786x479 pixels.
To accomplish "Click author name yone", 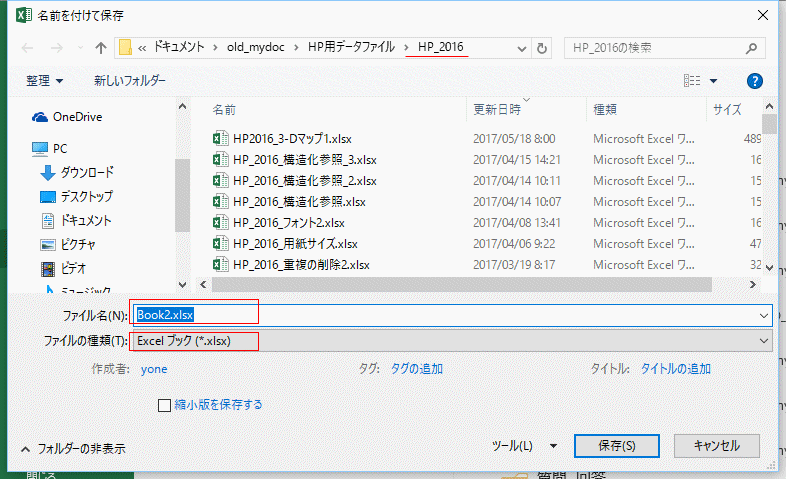I will tap(154, 369).
